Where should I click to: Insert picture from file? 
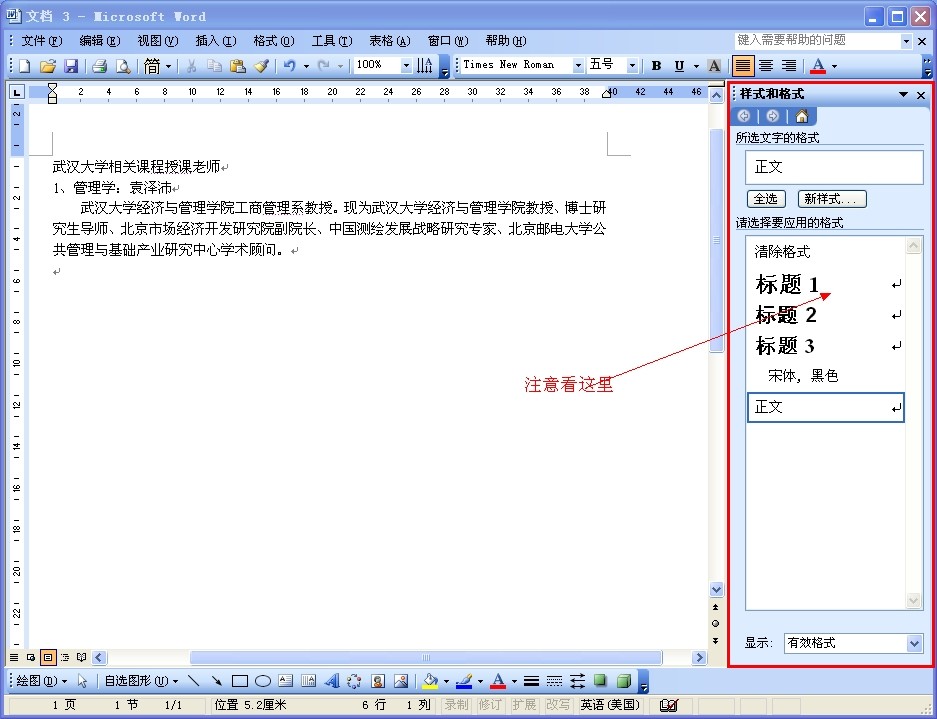point(401,681)
